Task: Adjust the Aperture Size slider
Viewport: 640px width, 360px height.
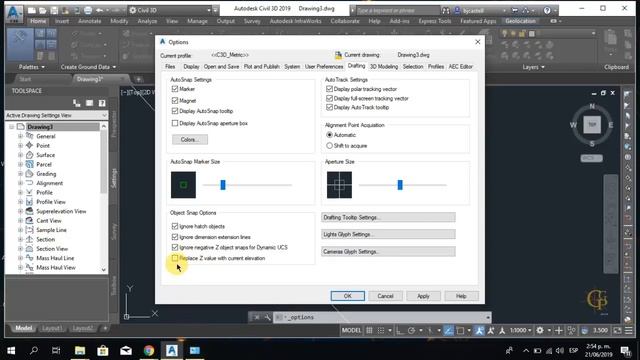Action: [400, 185]
